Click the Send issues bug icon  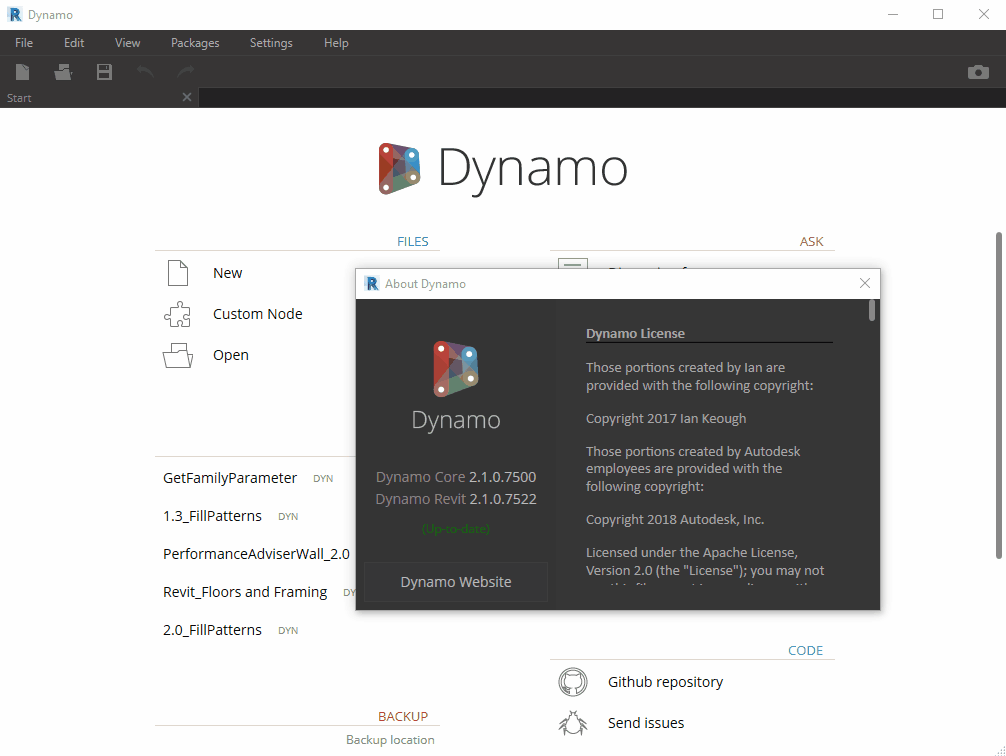tap(572, 723)
